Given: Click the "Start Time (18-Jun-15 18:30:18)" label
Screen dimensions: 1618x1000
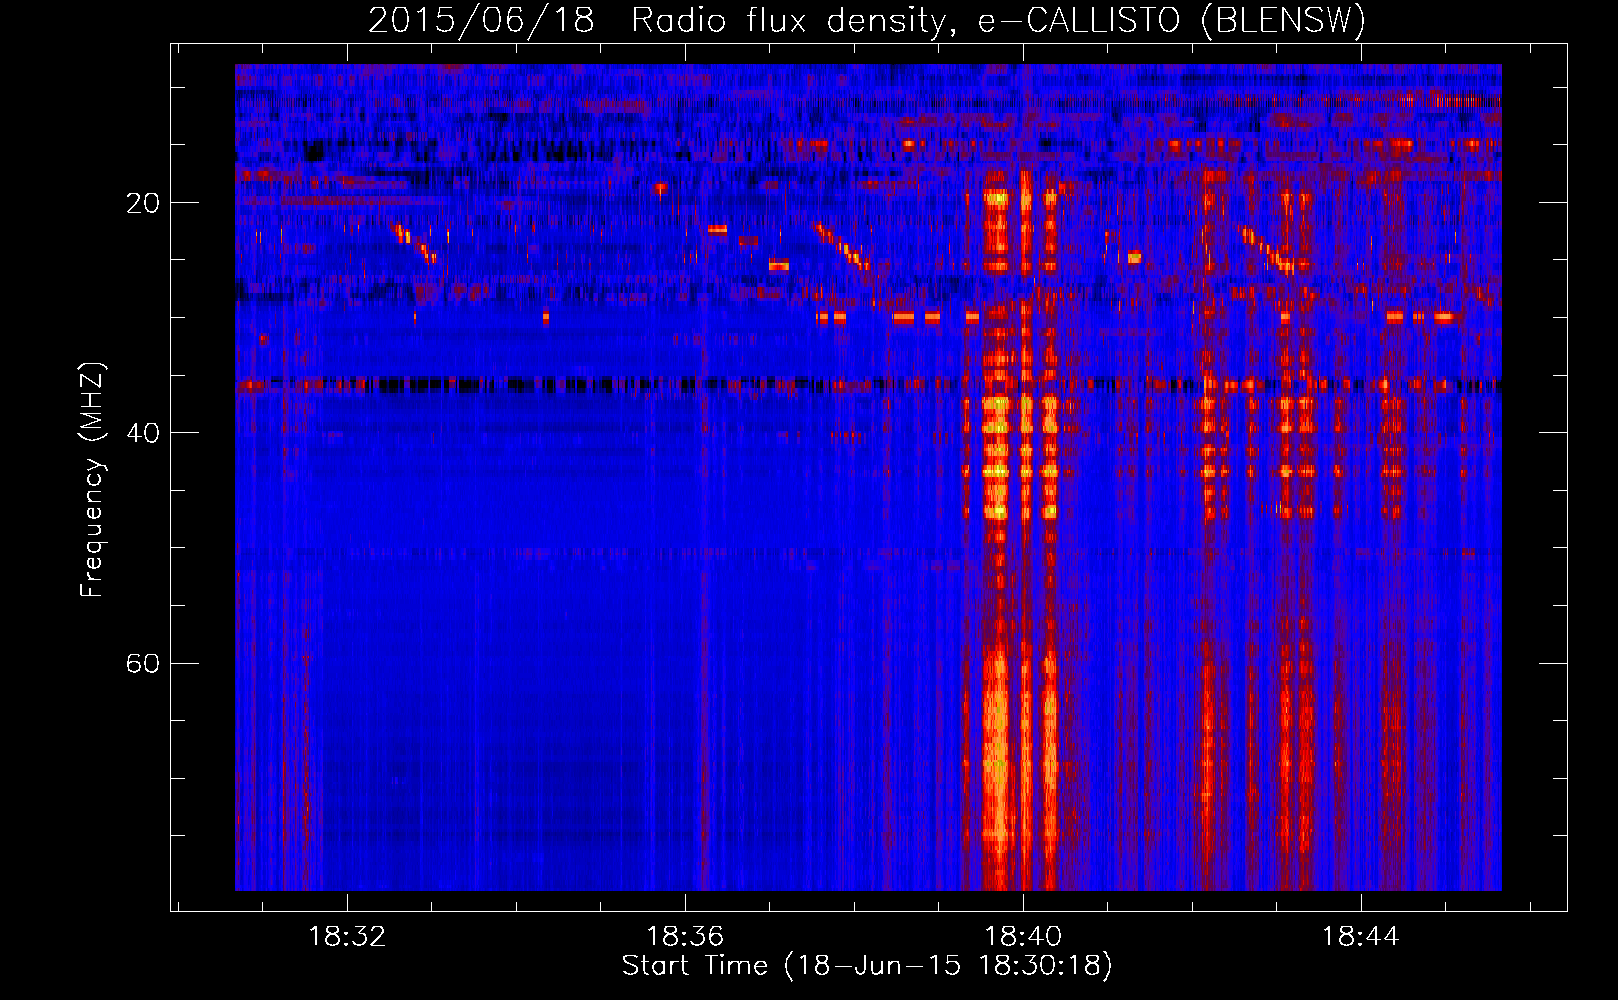Looking at the screenshot, I should (x=867, y=966).
